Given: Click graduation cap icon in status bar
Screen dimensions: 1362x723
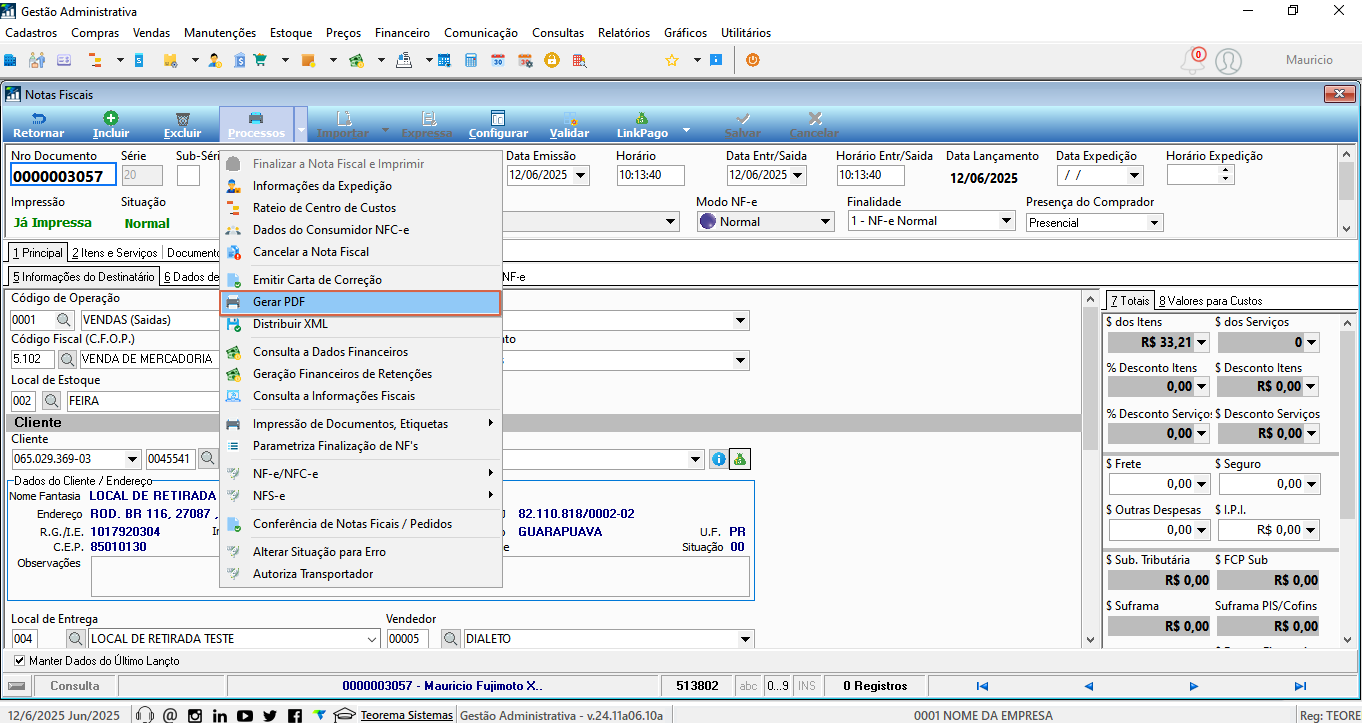Looking at the screenshot, I should pos(345,715).
